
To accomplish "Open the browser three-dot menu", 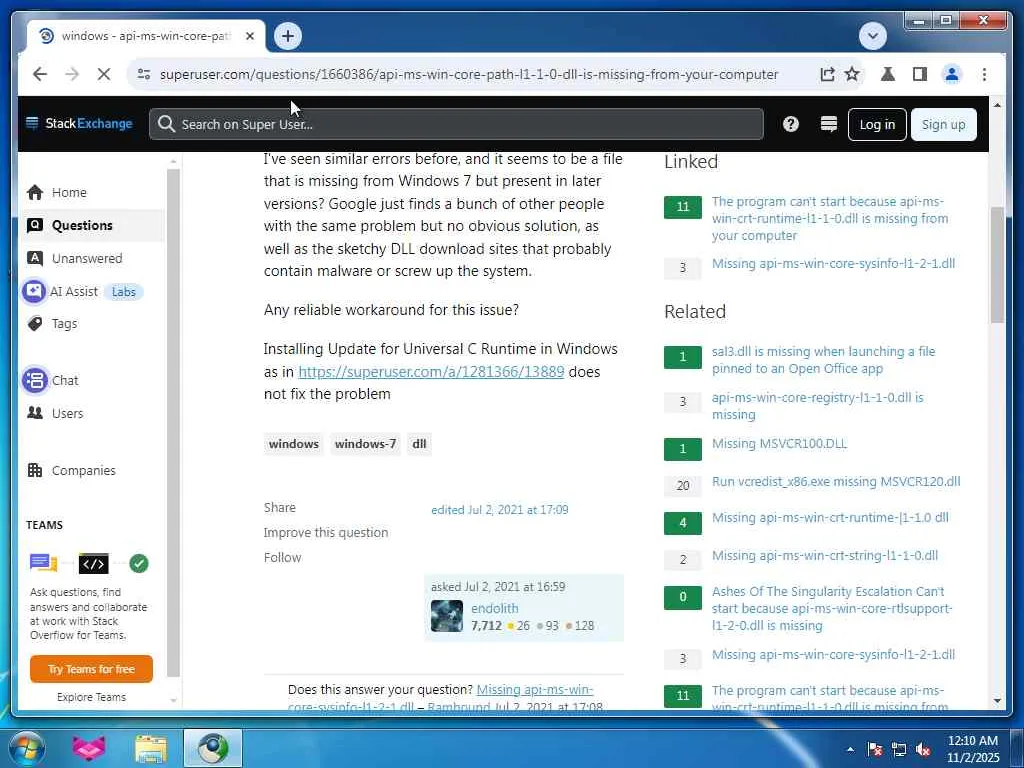I will click(984, 74).
